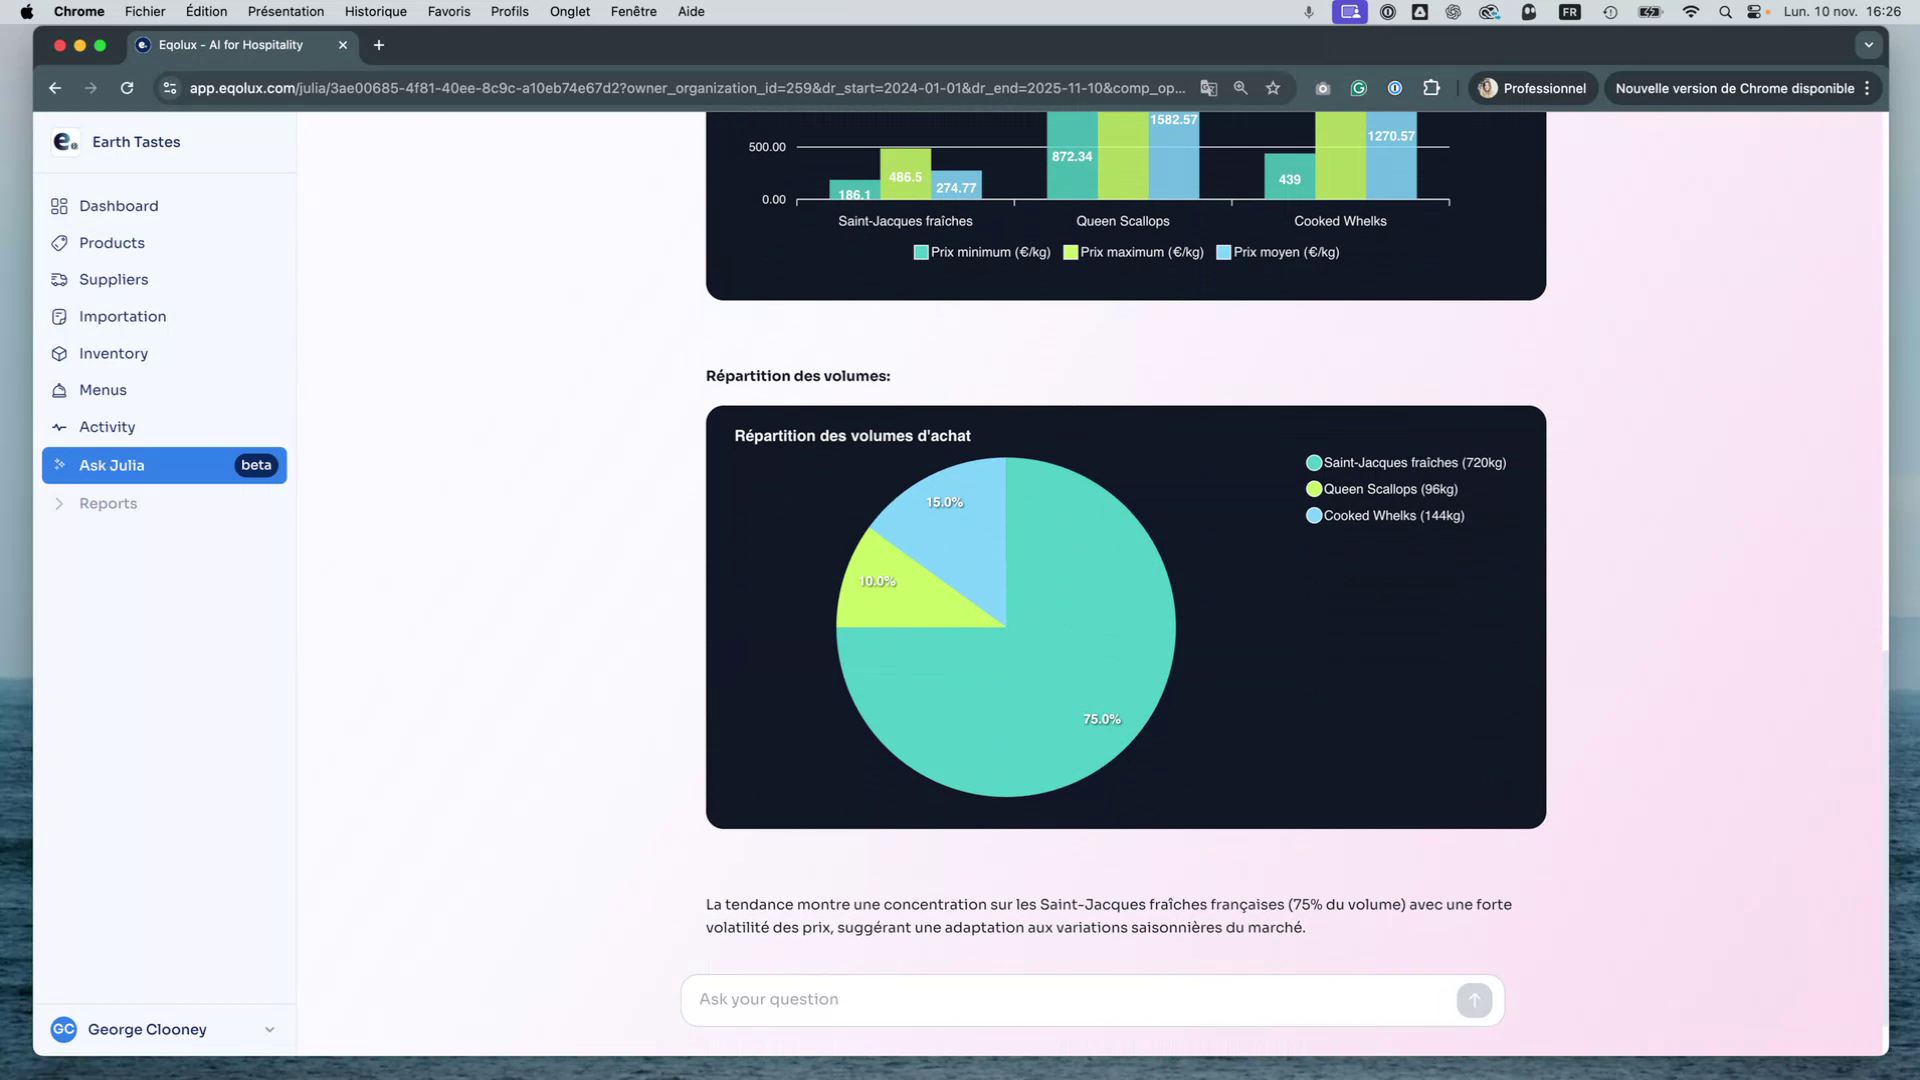The width and height of the screenshot is (1920, 1080).
Task: Select the Menus cloche icon
Action: [59, 390]
